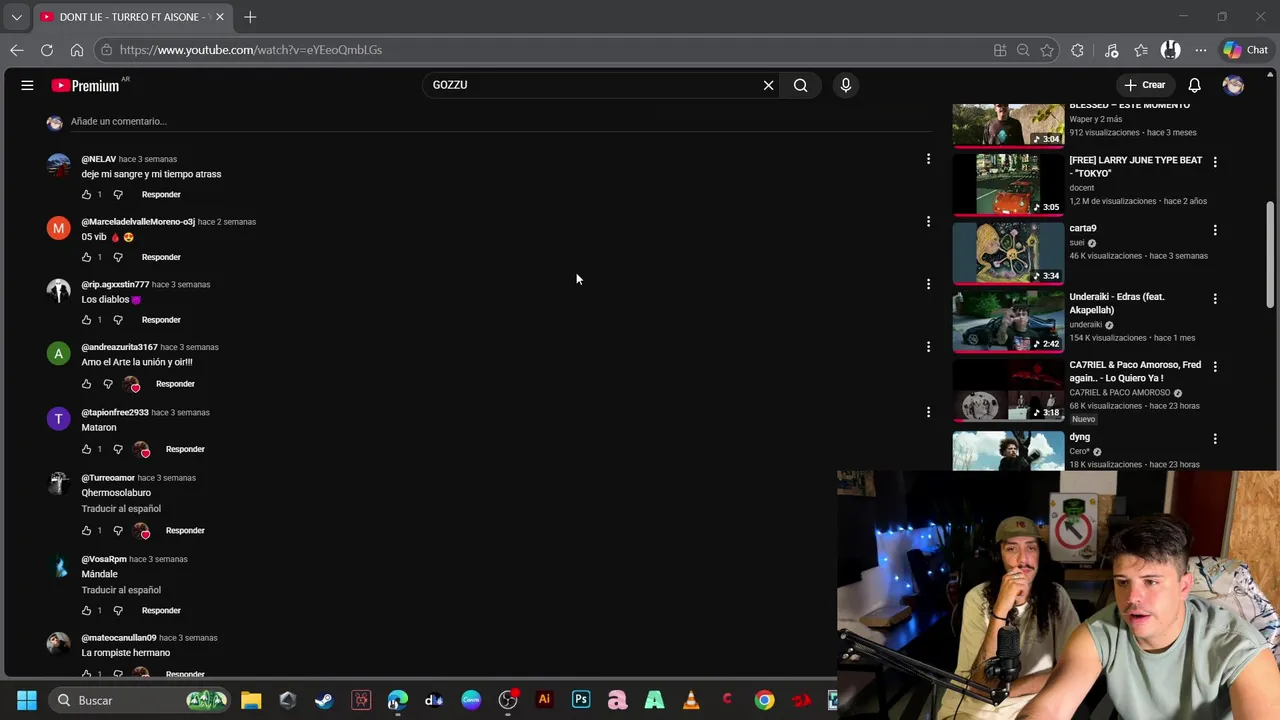The image size is (1280, 720).
Task: Clear the GOZZU search text
Action: 768,85
